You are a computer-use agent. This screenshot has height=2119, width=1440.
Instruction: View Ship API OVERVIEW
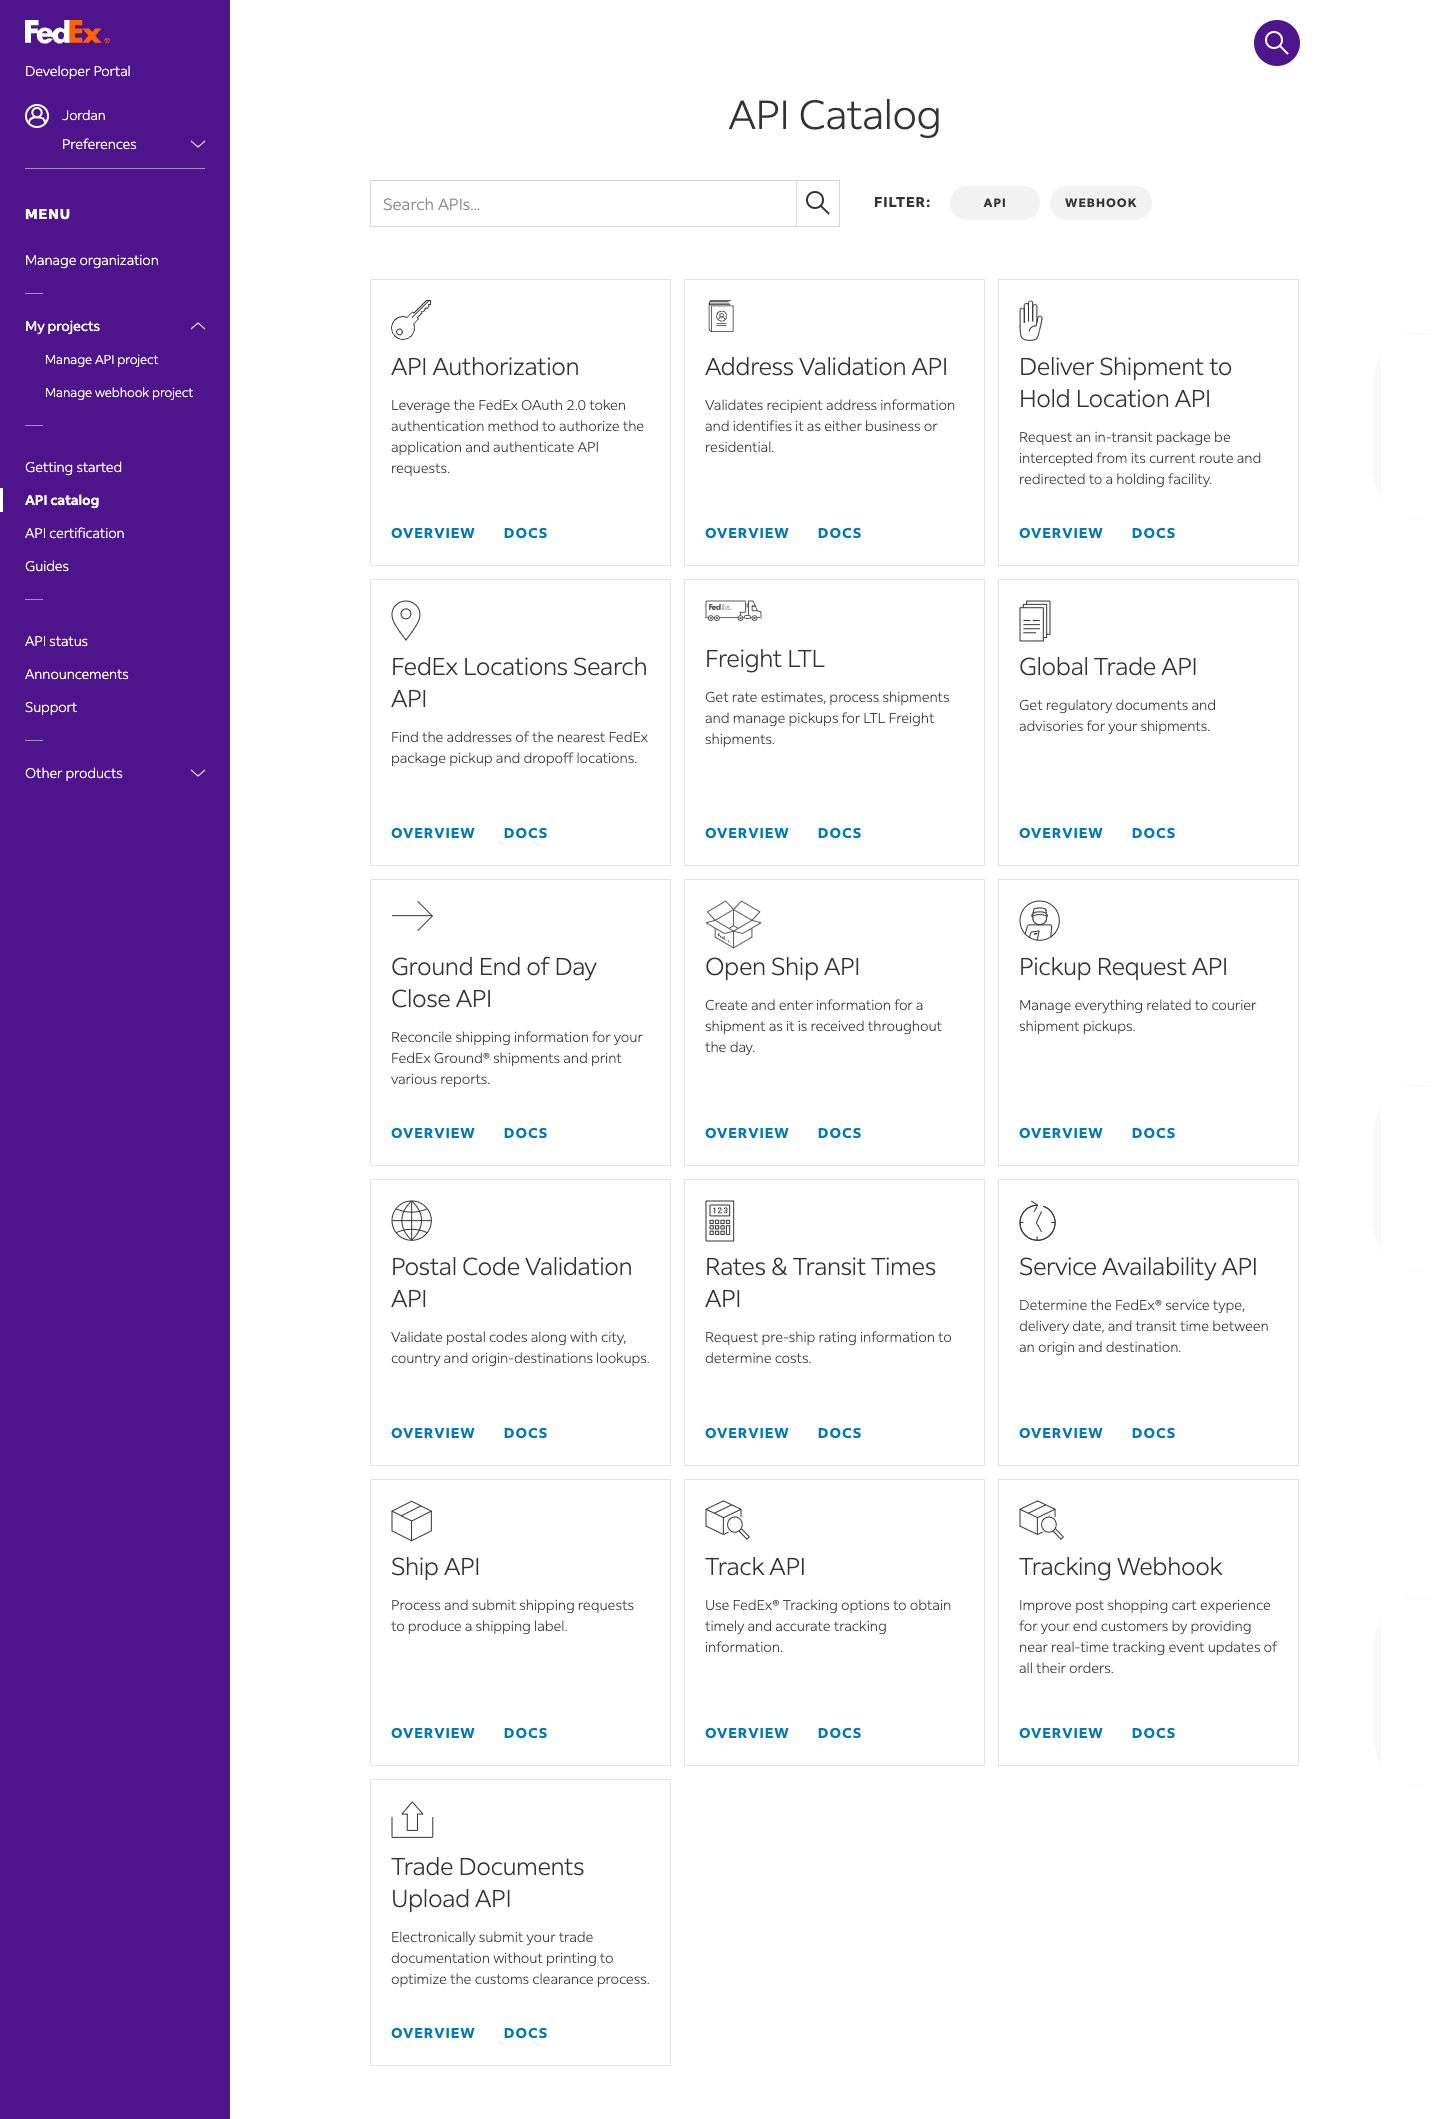pyautogui.click(x=433, y=1733)
